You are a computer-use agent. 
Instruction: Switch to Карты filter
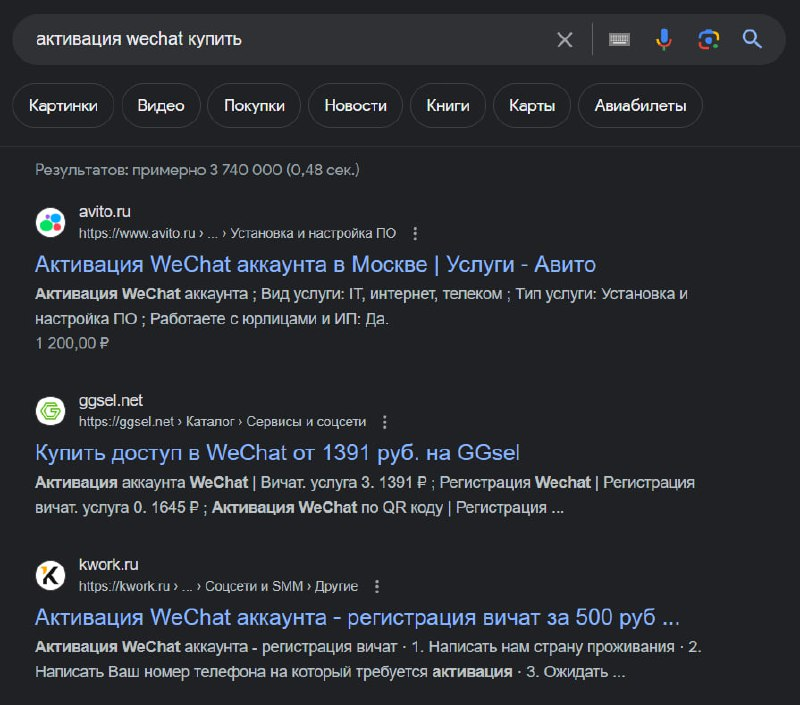532,106
